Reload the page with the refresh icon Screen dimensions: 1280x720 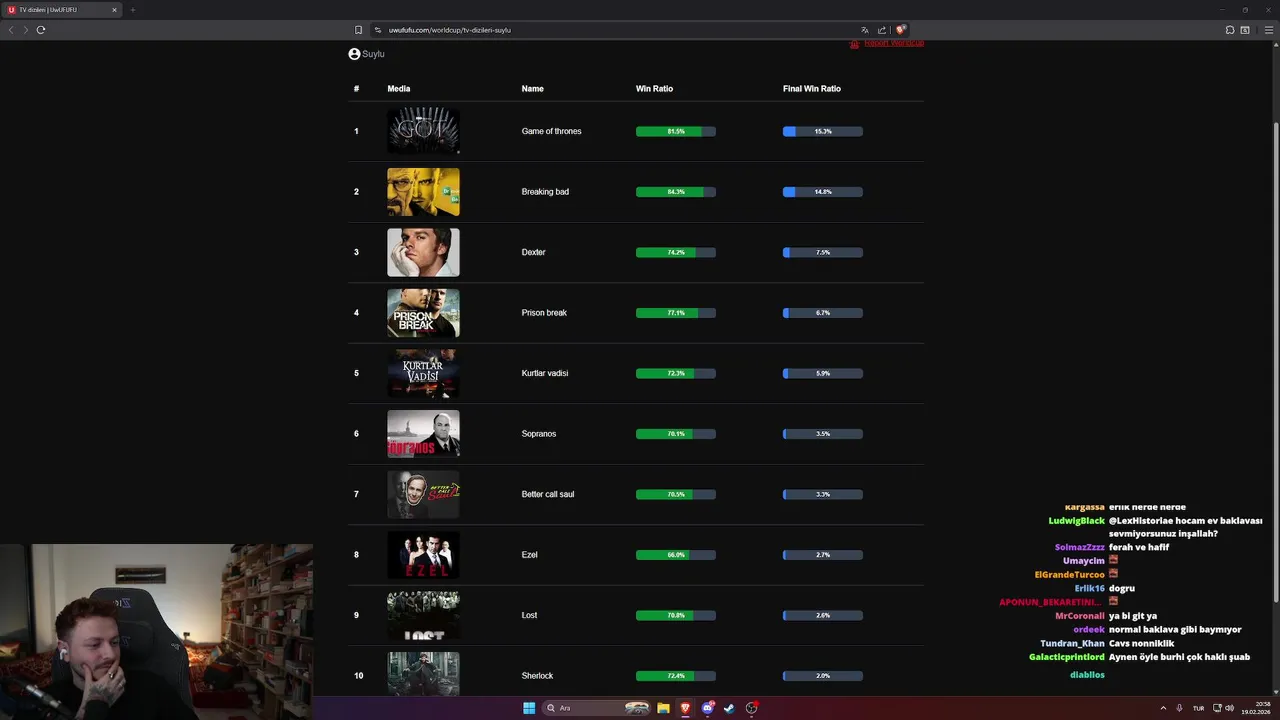tap(41, 30)
